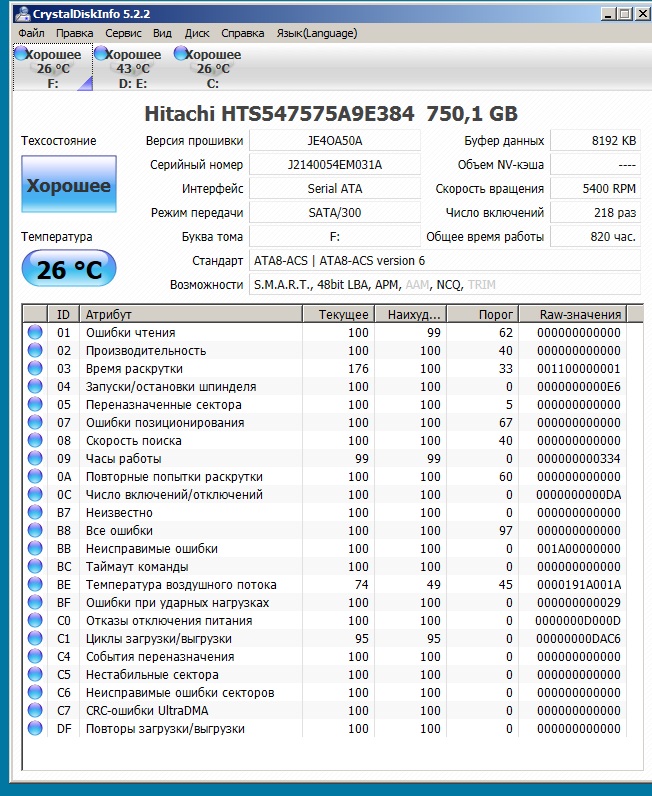
Task: Open the Файл menu
Action: pos(31,33)
